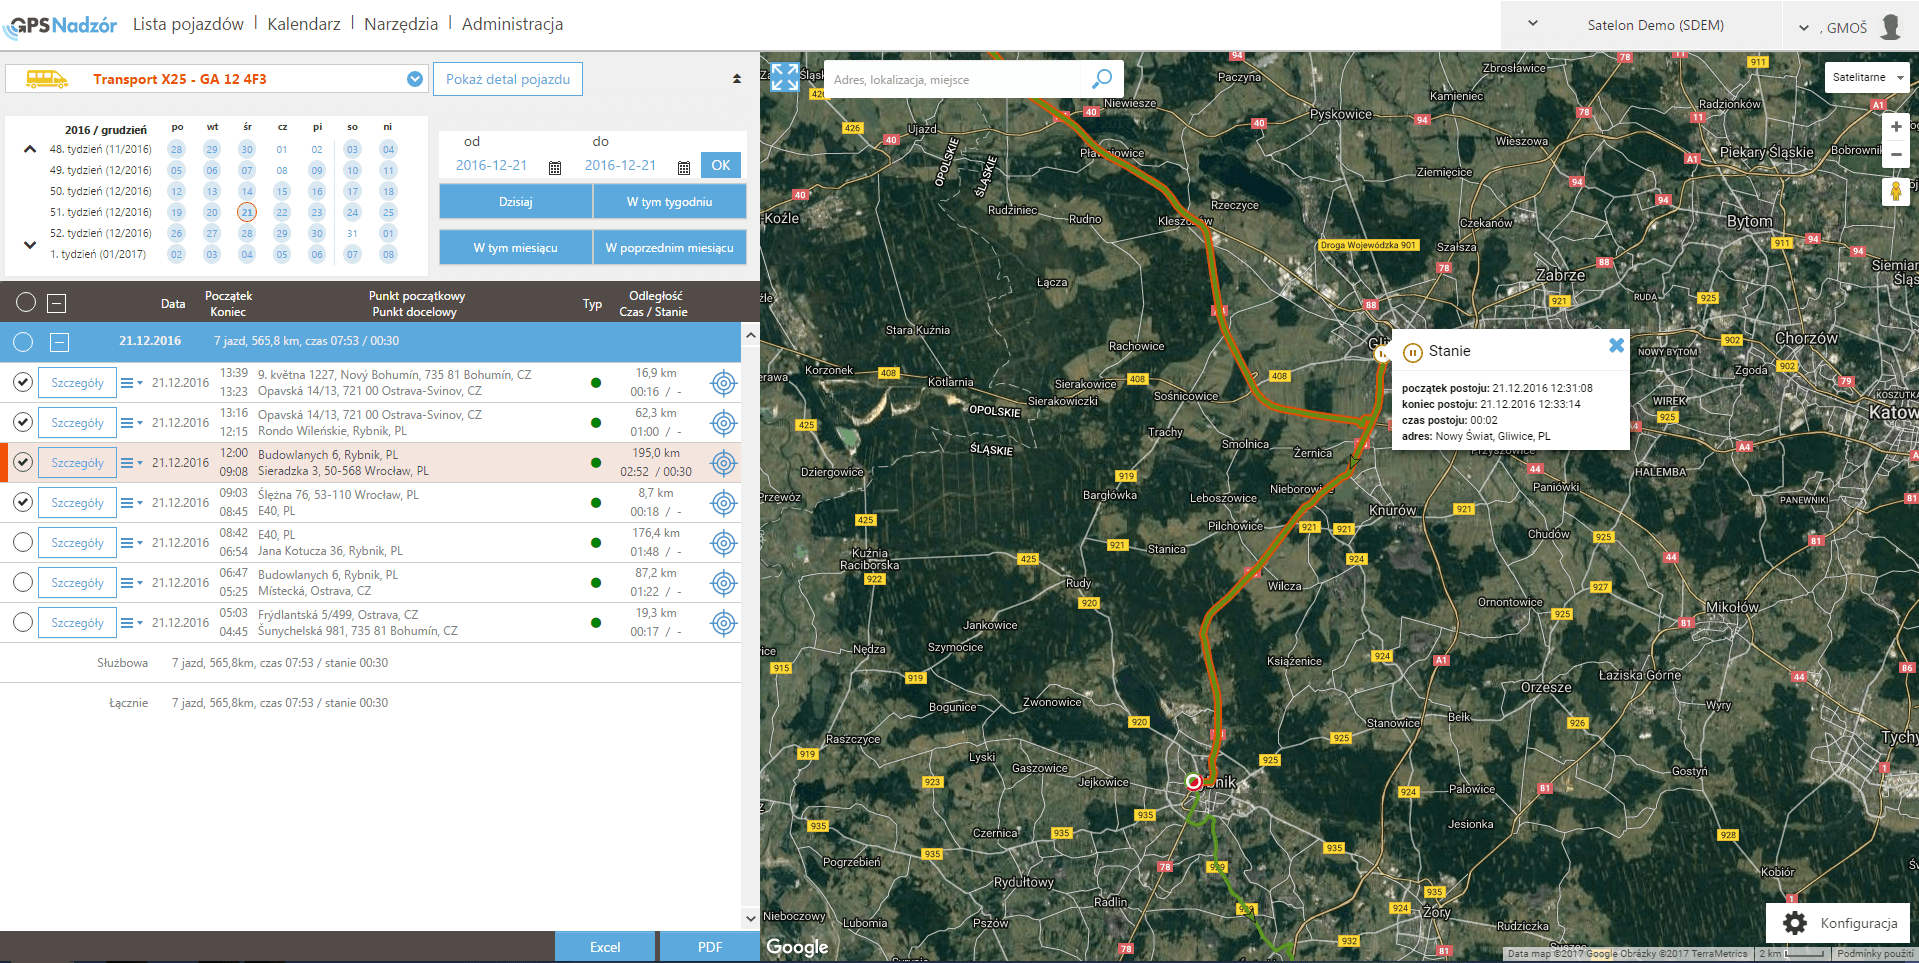Uncheck the 13:39 Nový Bohumín trip
Viewport: 1919px width, 963px height.
[x=23, y=382]
